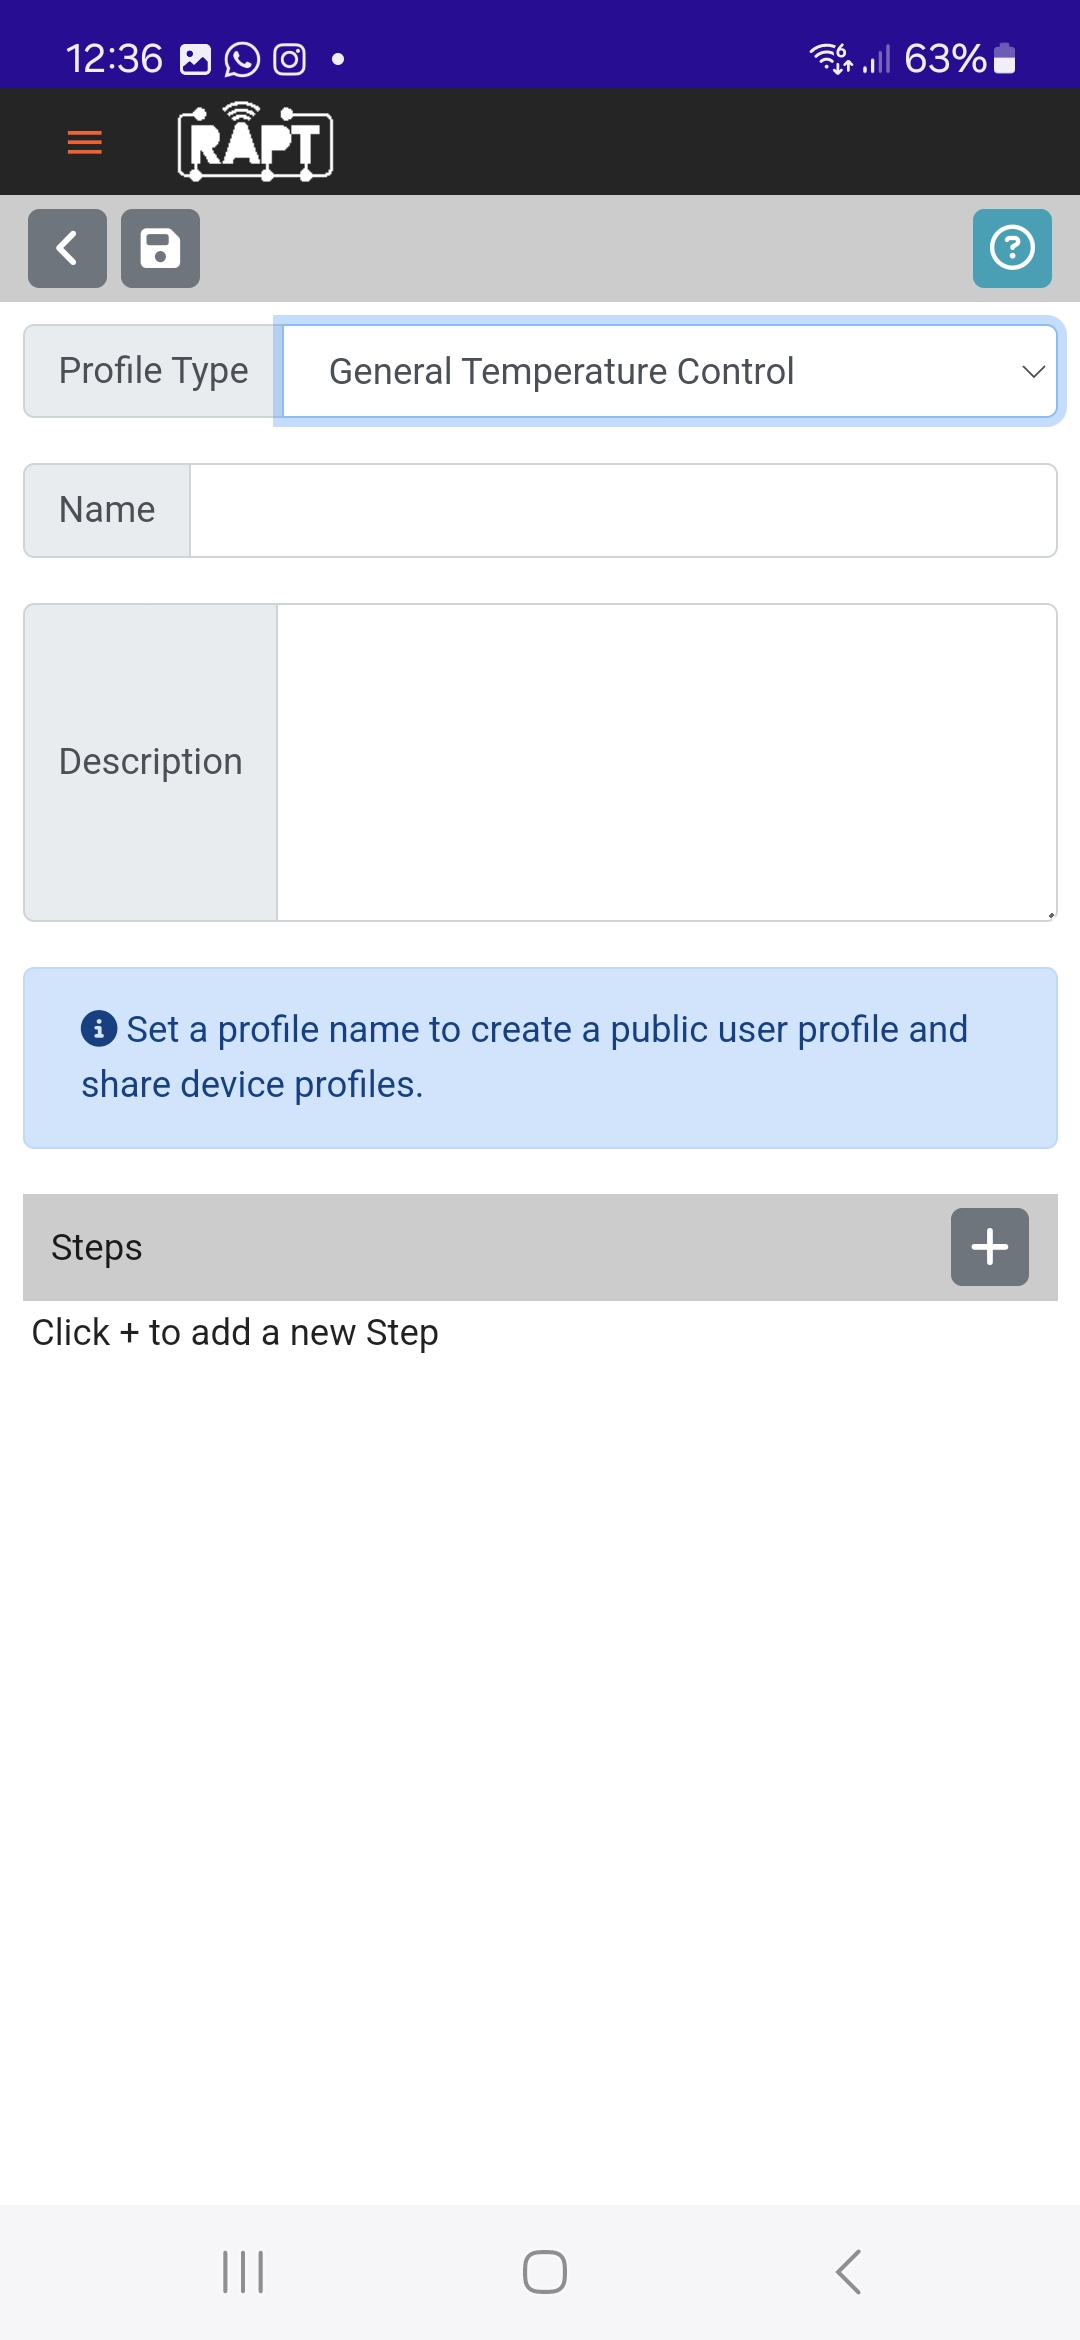Screen dimensions: 1080x2340
Task: Add a new step with the plus button
Action: pos(989,1247)
